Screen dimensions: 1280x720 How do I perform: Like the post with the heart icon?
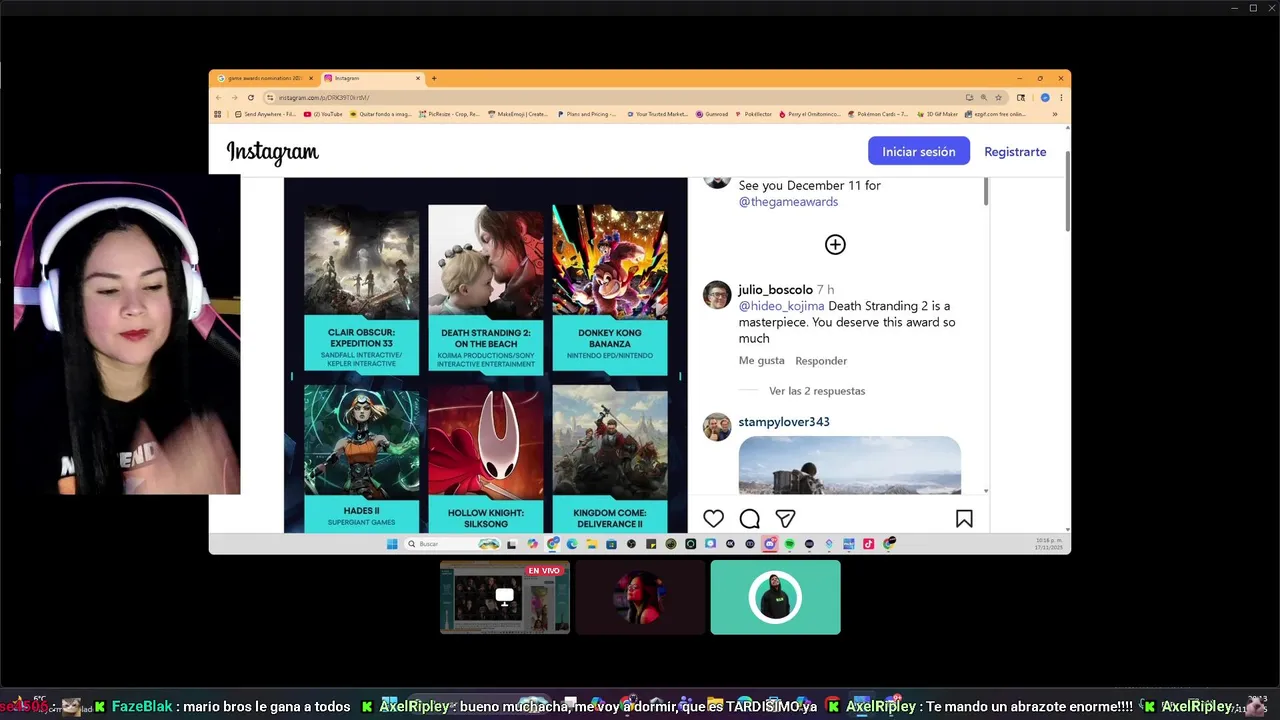click(x=713, y=518)
